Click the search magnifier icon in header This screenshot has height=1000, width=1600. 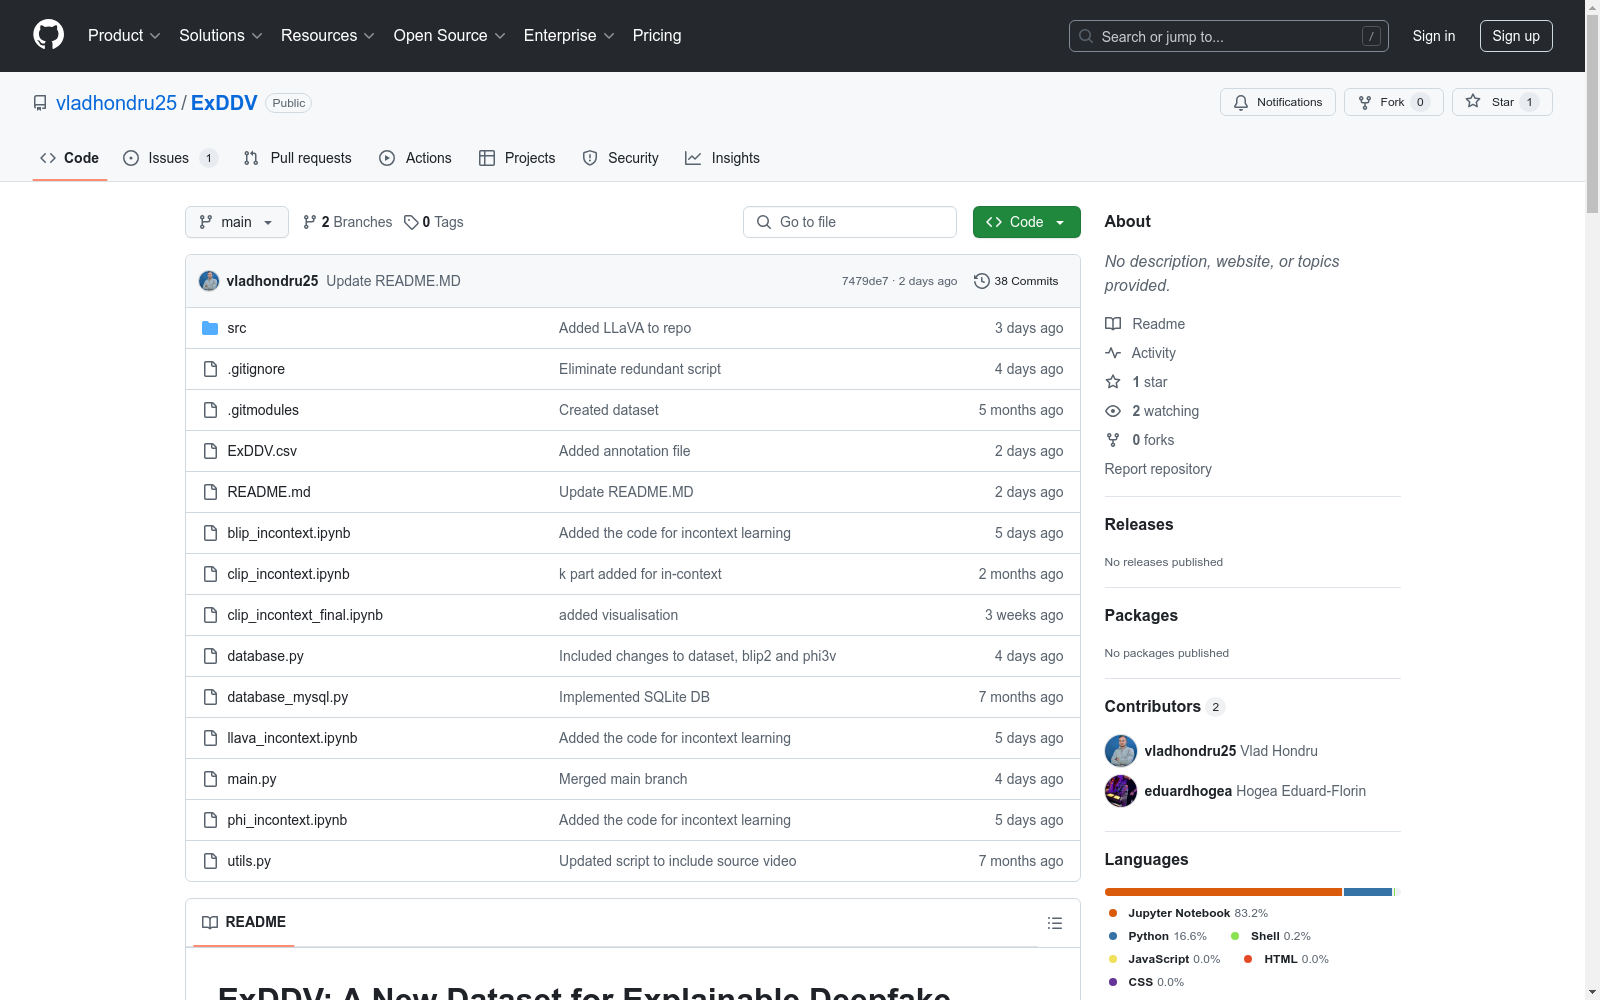pos(1086,36)
